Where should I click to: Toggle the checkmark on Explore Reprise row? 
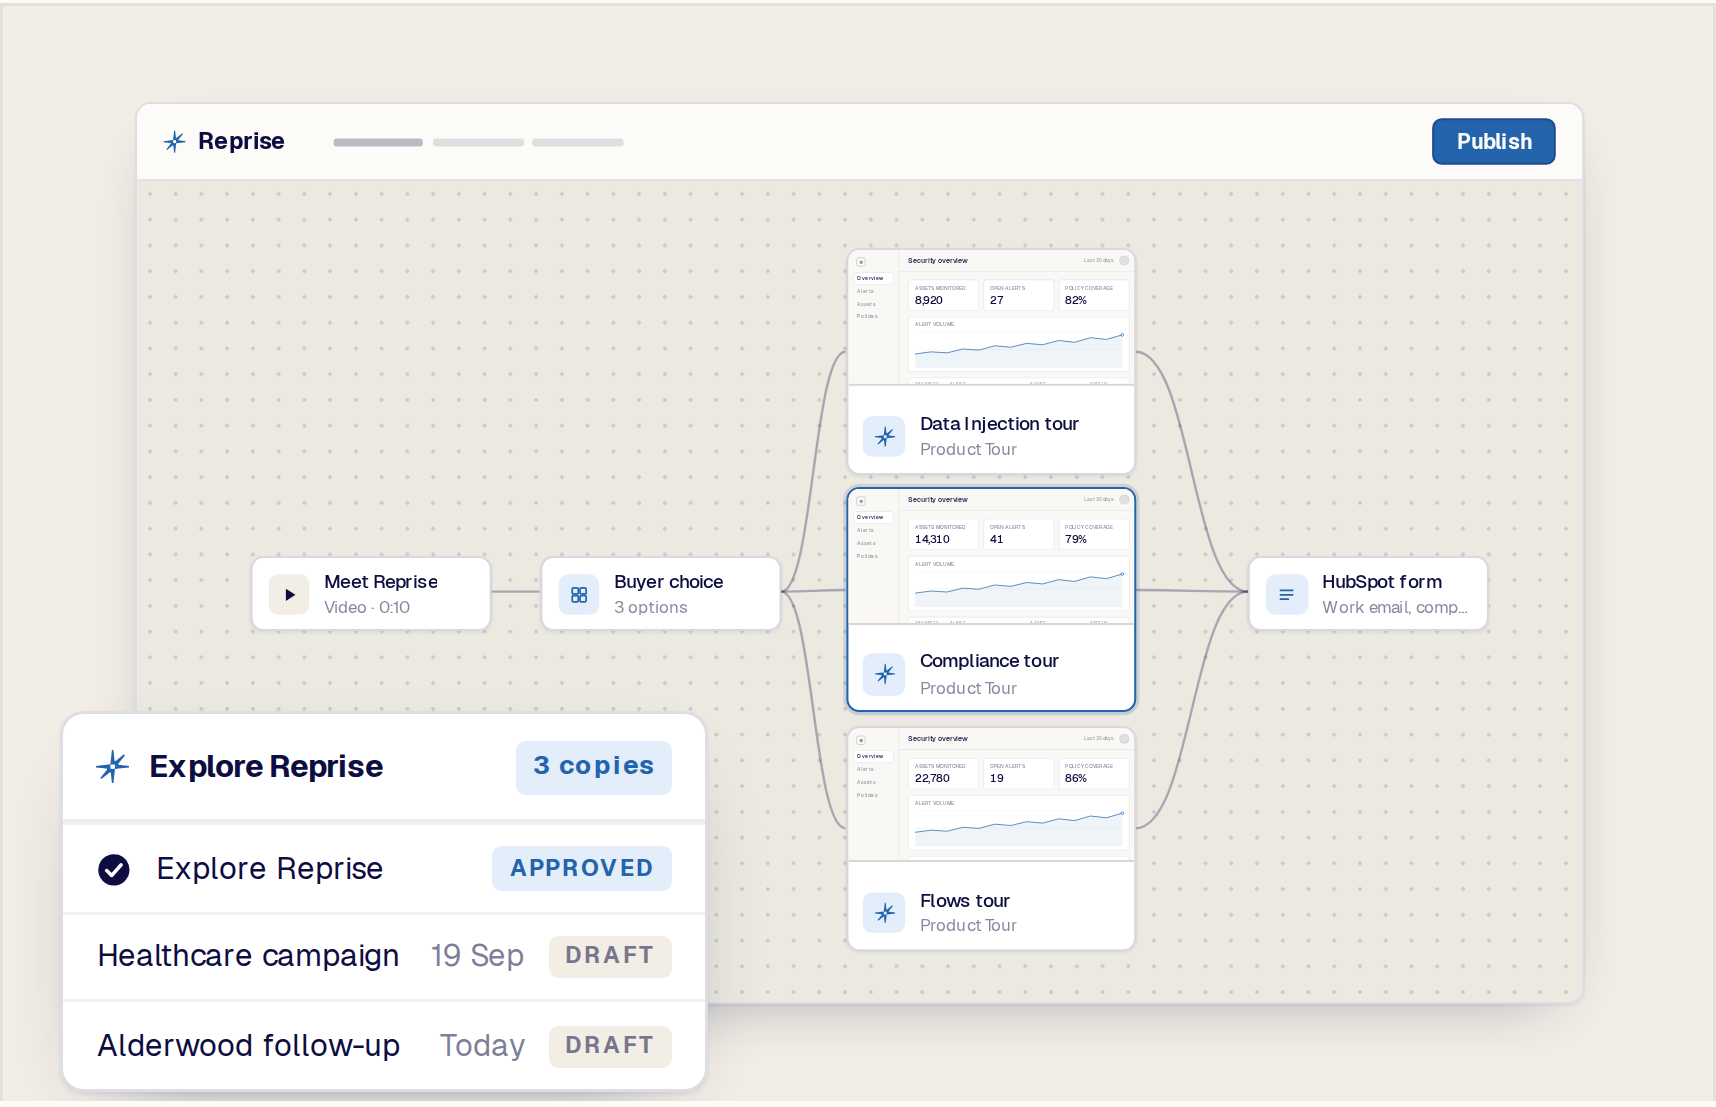pos(114,870)
